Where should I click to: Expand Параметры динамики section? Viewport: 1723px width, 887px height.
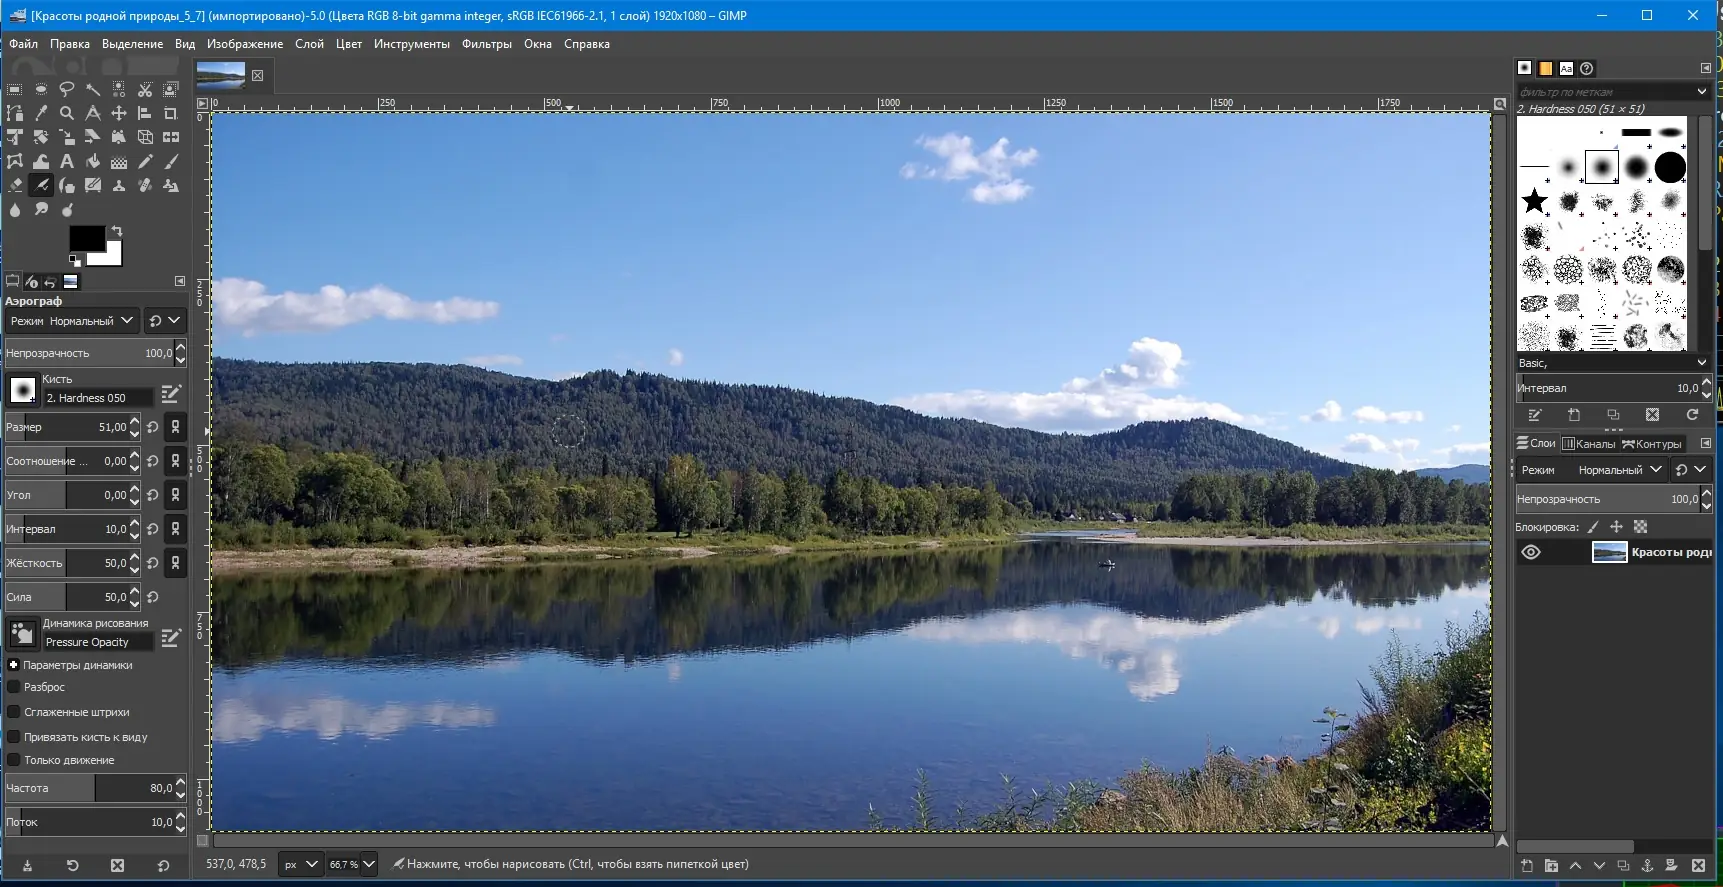tap(14, 665)
